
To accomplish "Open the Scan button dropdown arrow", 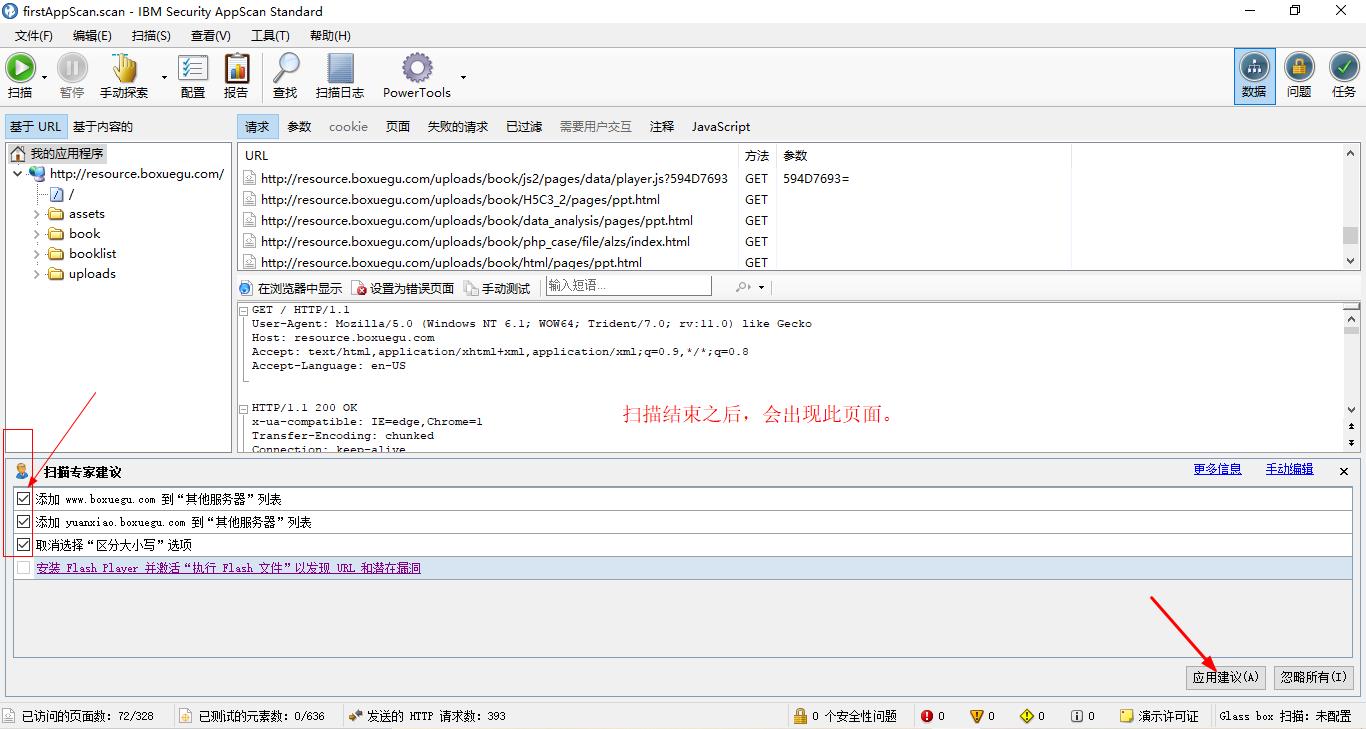I will 45,77.
